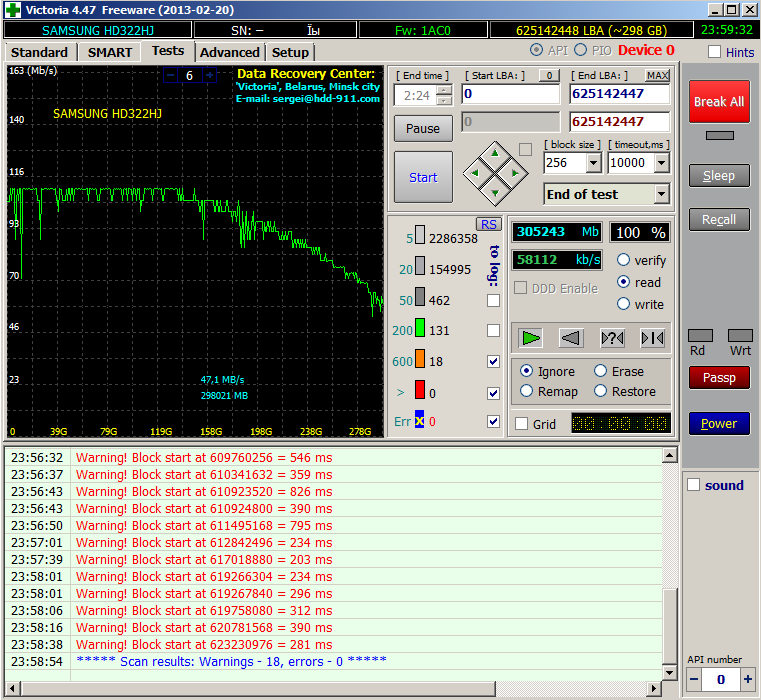Click the RS reset counters button

click(489, 224)
